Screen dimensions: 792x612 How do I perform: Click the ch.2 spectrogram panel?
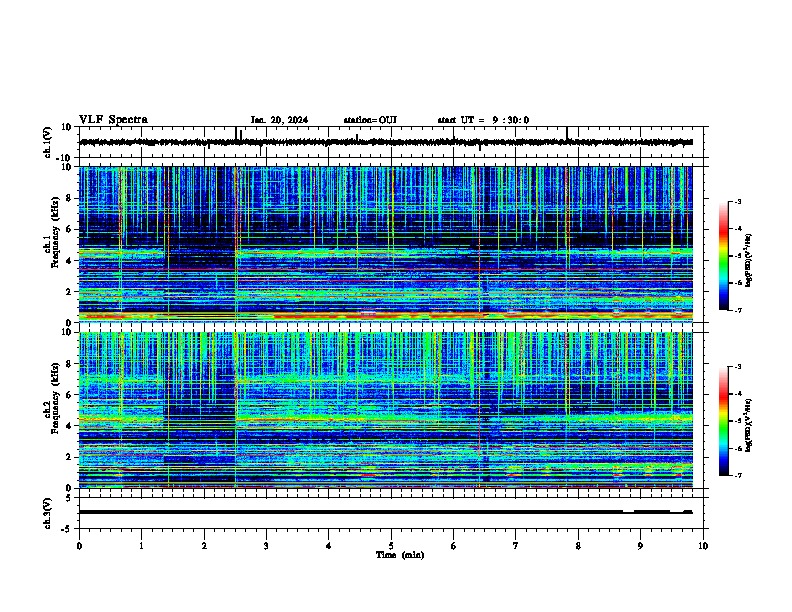(393, 410)
